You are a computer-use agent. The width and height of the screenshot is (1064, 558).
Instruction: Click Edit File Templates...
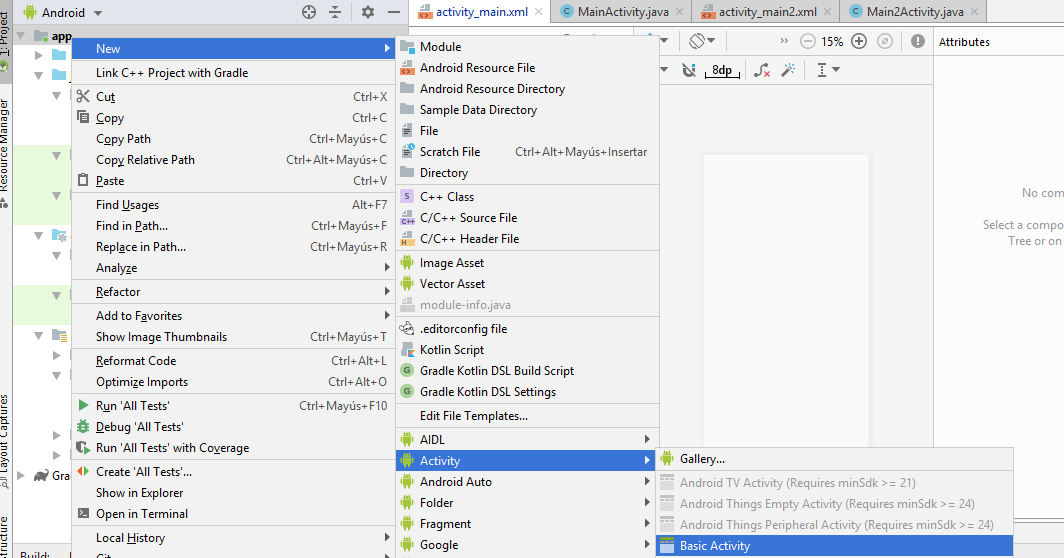pos(527,416)
